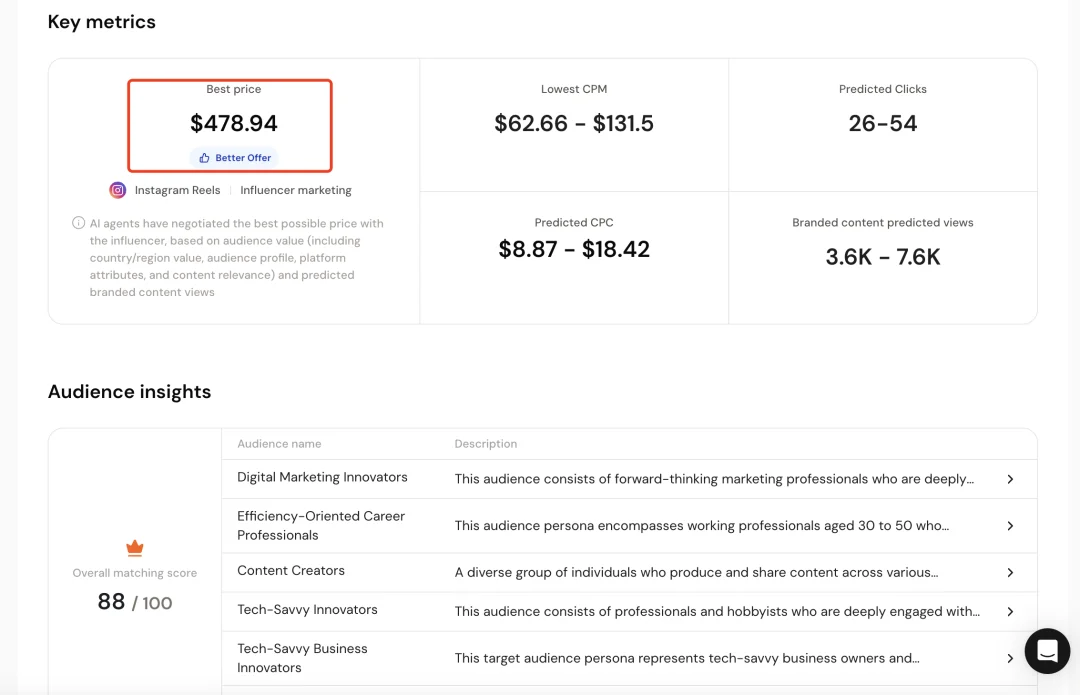The width and height of the screenshot is (1080, 695).
Task: Expand Digital Marketing Innovators row arrow
Action: click(1010, 479)
